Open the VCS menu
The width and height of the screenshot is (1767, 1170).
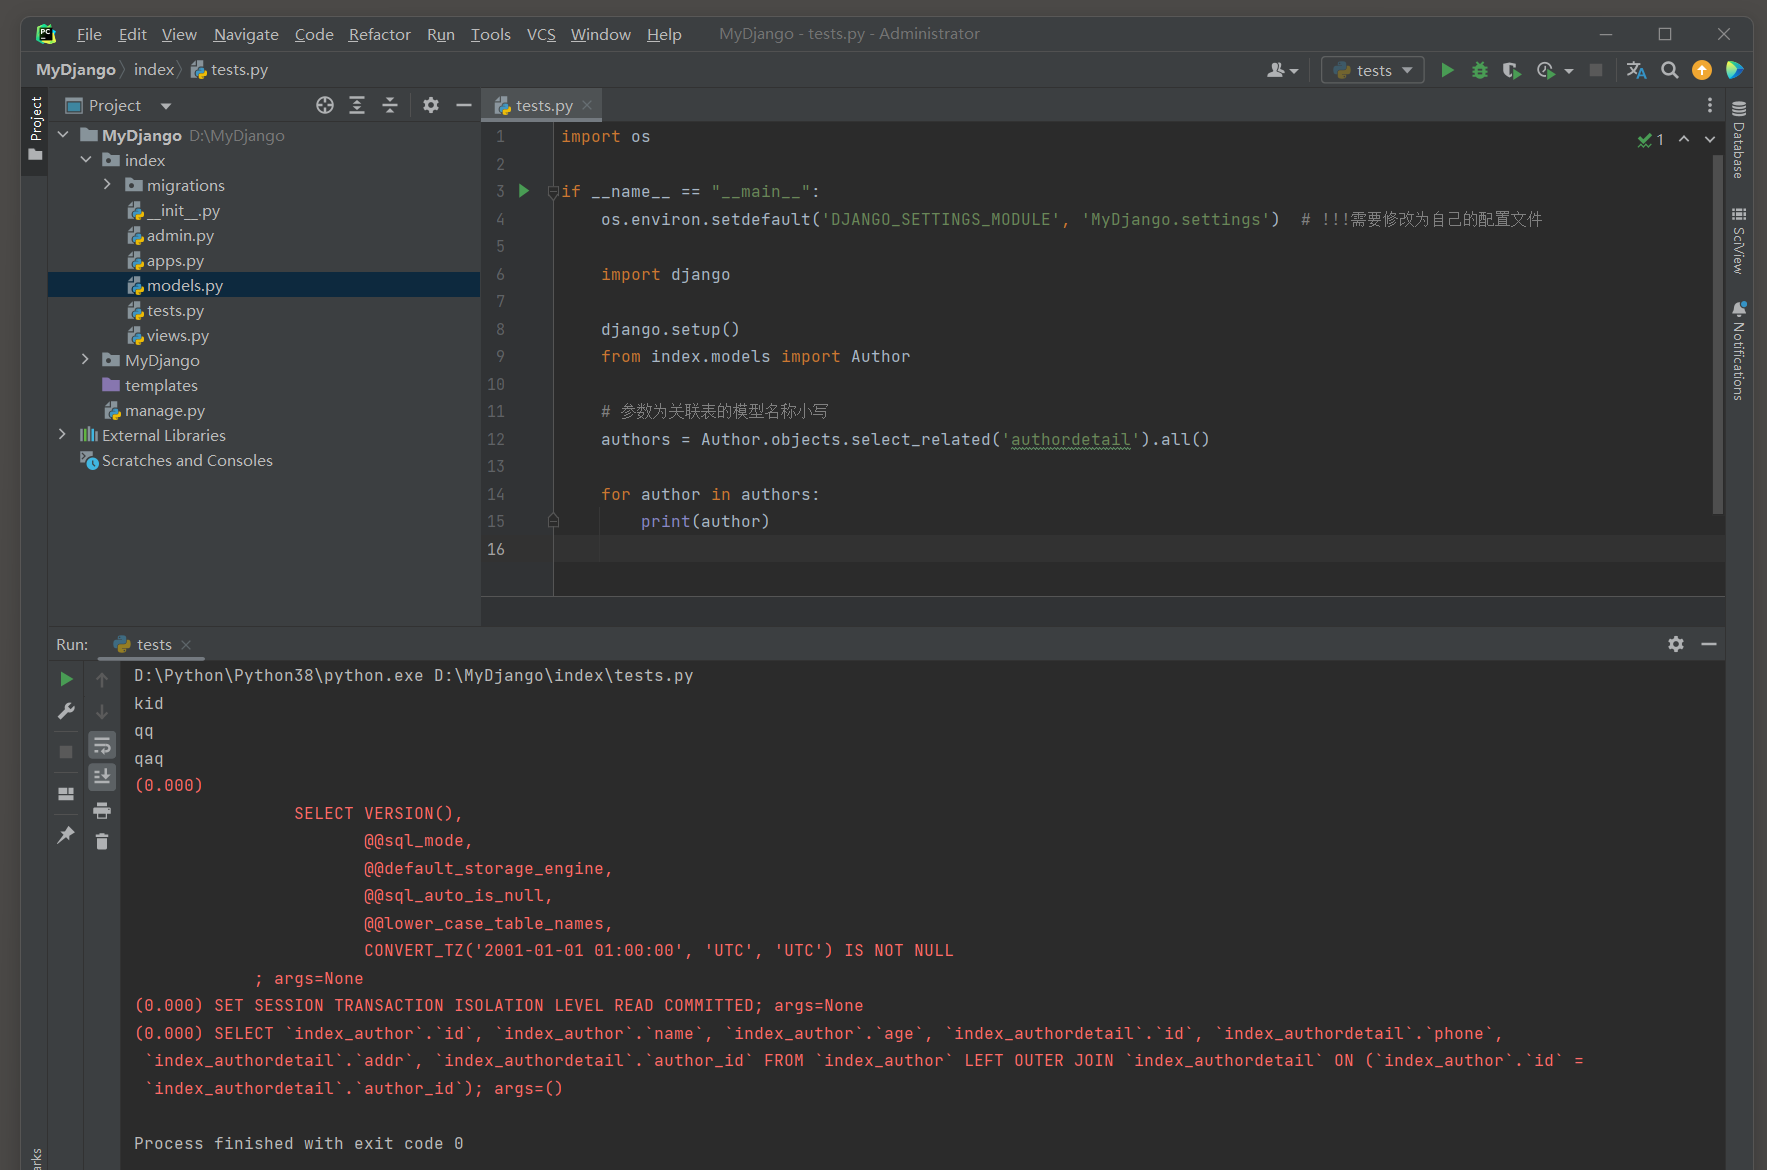[x=541, y=34]
